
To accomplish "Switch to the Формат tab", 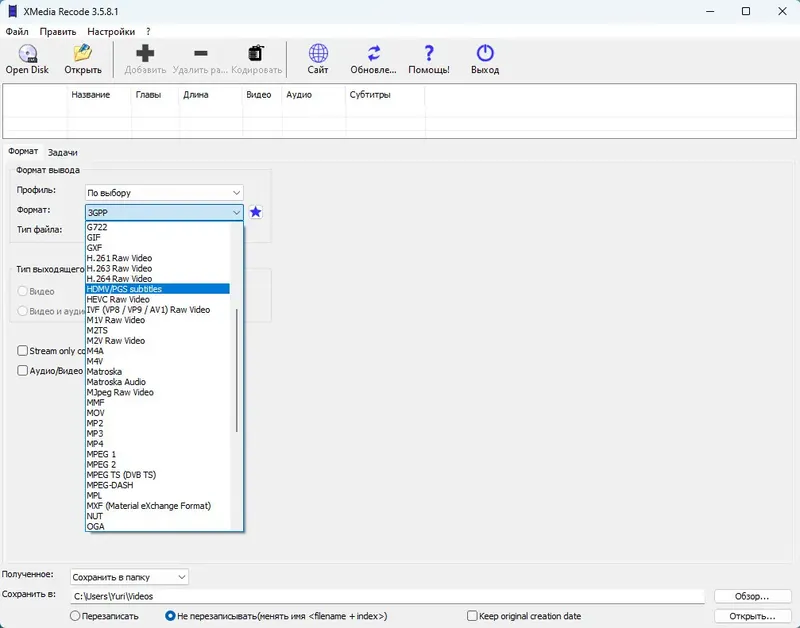I will point(23,152).
